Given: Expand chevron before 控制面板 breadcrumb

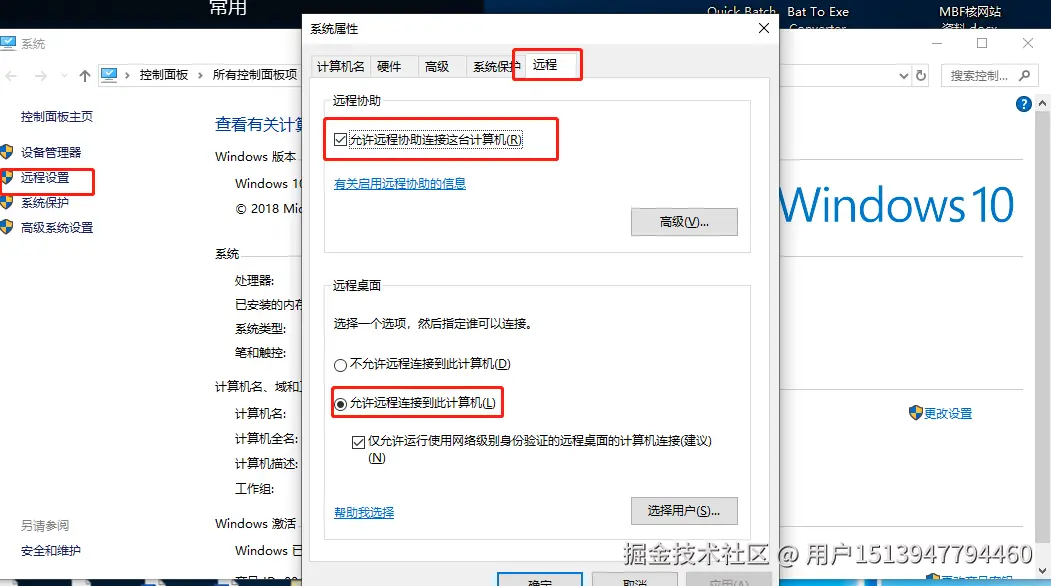Looking at the screenshot, I should coord(127,75).
